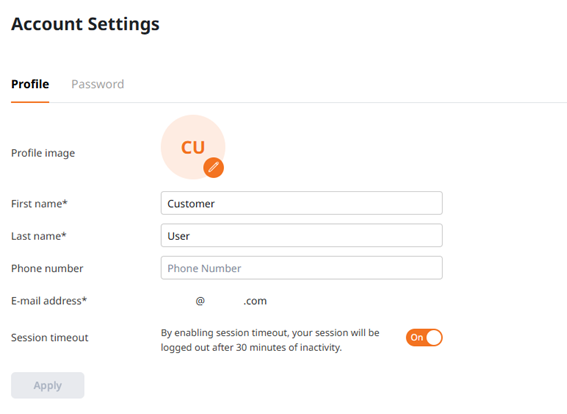Viewport: 567px width, 414px height.
Task: Click the First name label
Action: [39, 204]
